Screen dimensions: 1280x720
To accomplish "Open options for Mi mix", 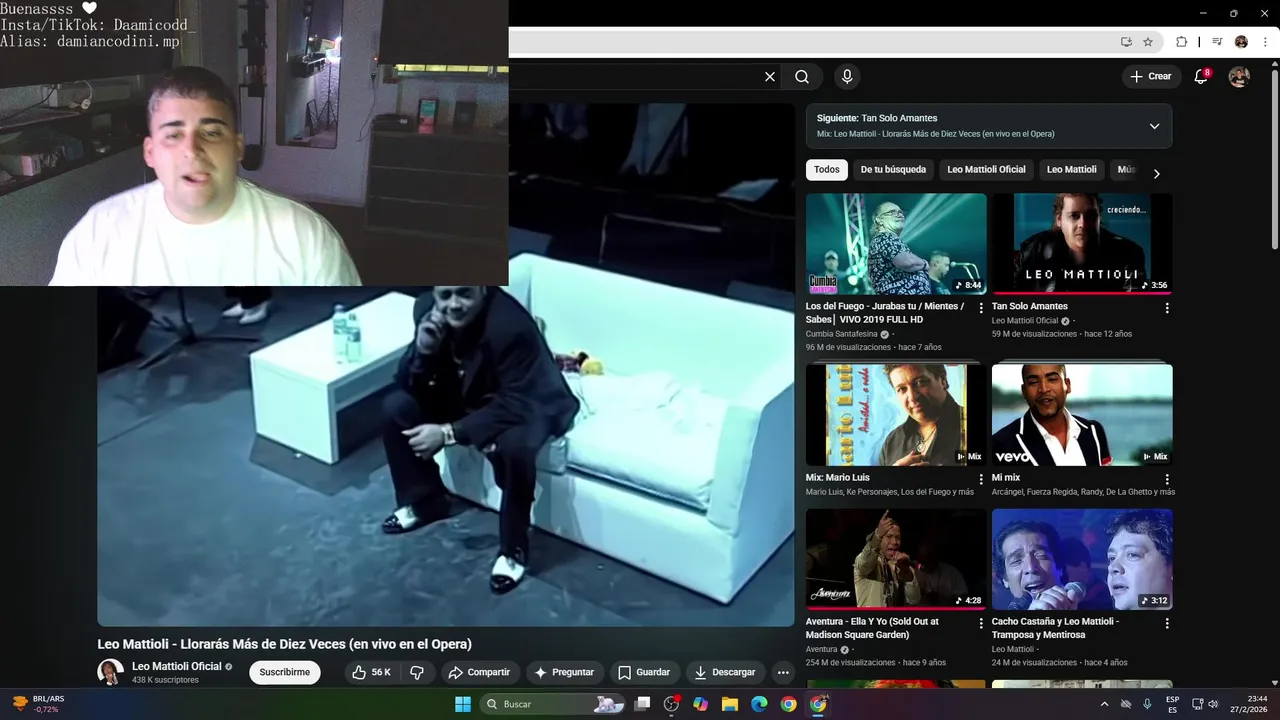I will [1167, 479].
